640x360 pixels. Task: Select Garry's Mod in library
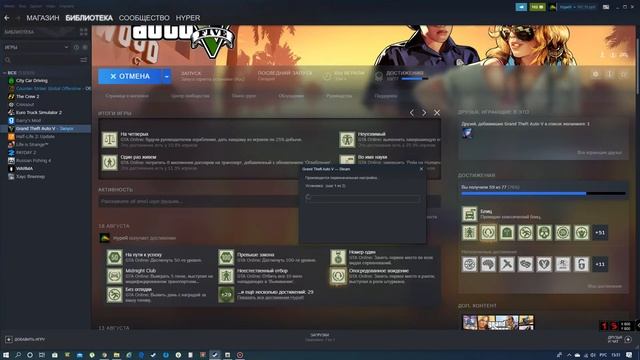pyautogui.click(x=28, y=120)
